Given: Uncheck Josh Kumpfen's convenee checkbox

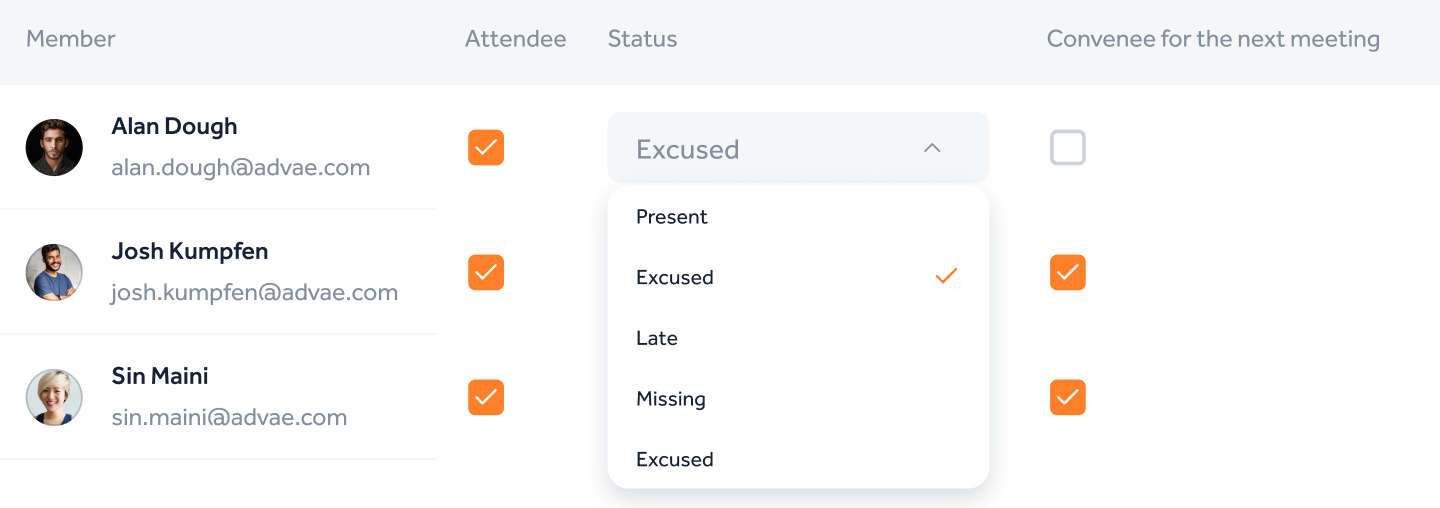Looking at the screenshot, I should (x=1067, y=272).
